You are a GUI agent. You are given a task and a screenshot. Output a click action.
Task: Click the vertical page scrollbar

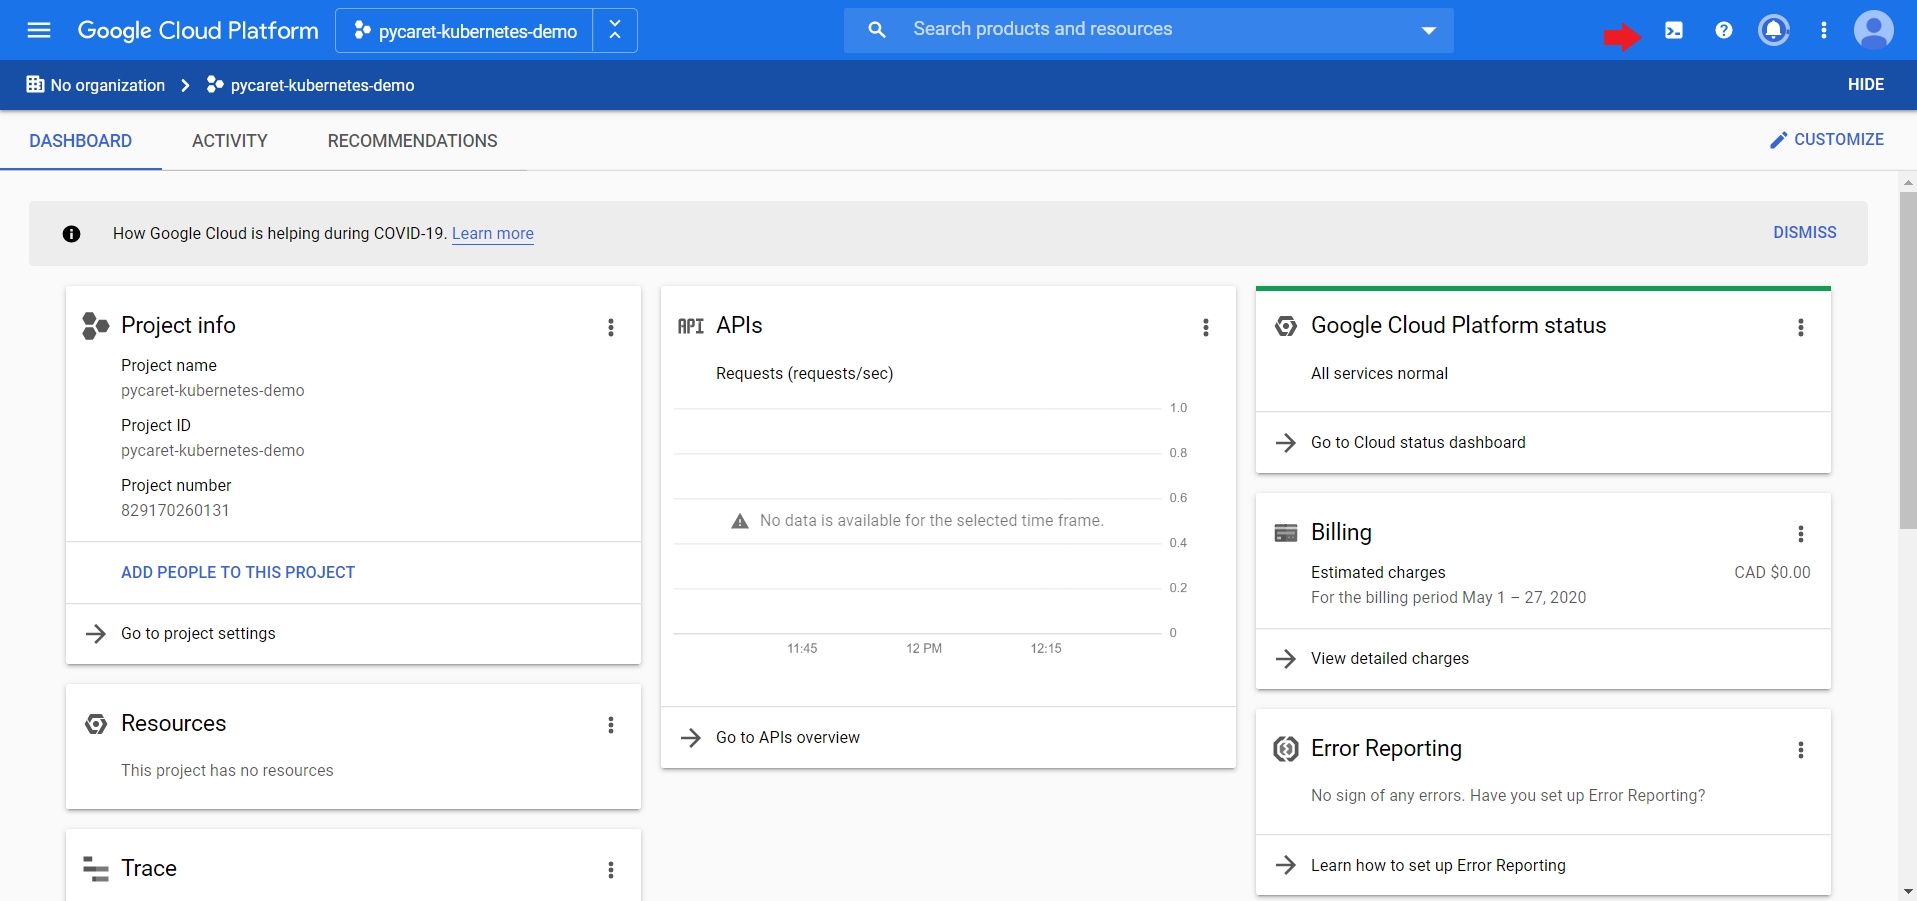coord(1907,360)
